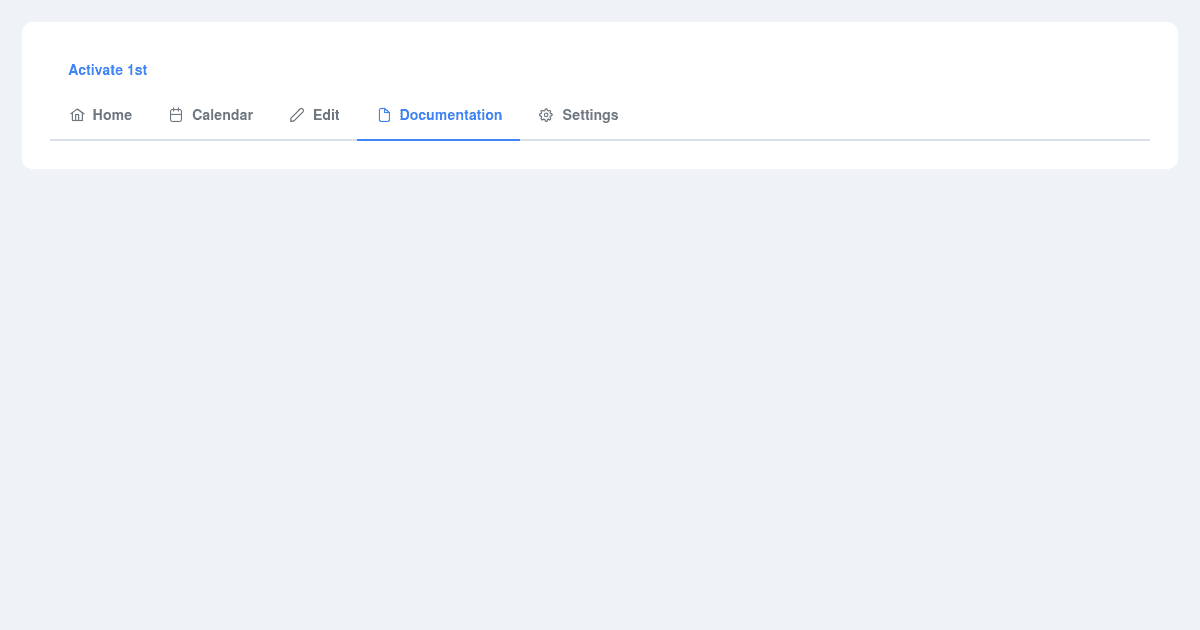
Task: Click the calendar icon beside Calendar label
Action: tap(176, 115)
